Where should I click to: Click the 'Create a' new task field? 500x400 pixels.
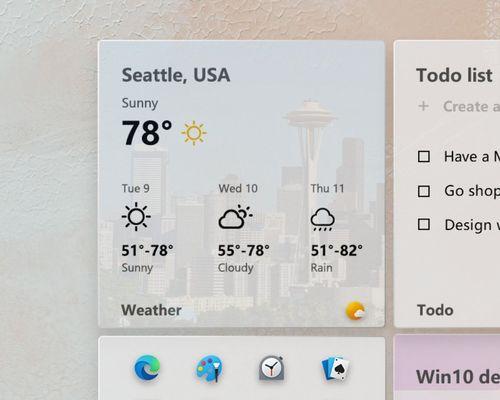[x=471, y=107]
